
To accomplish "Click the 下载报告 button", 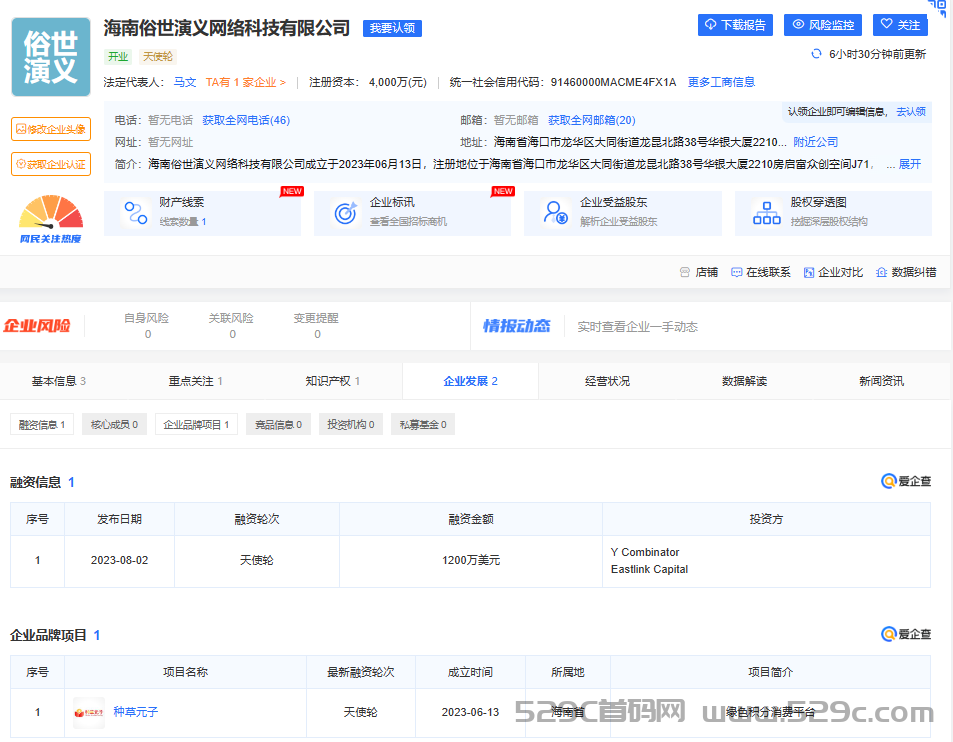I will [735, 25].
